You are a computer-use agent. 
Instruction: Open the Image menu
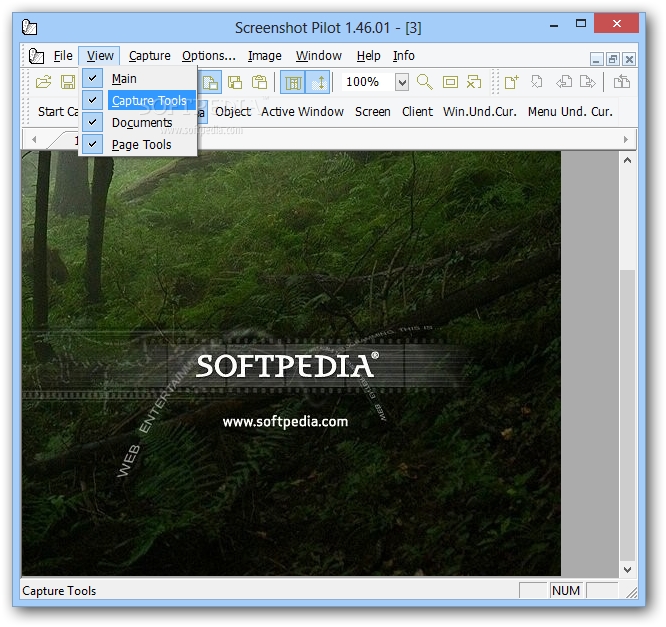[x=265, y=56]
